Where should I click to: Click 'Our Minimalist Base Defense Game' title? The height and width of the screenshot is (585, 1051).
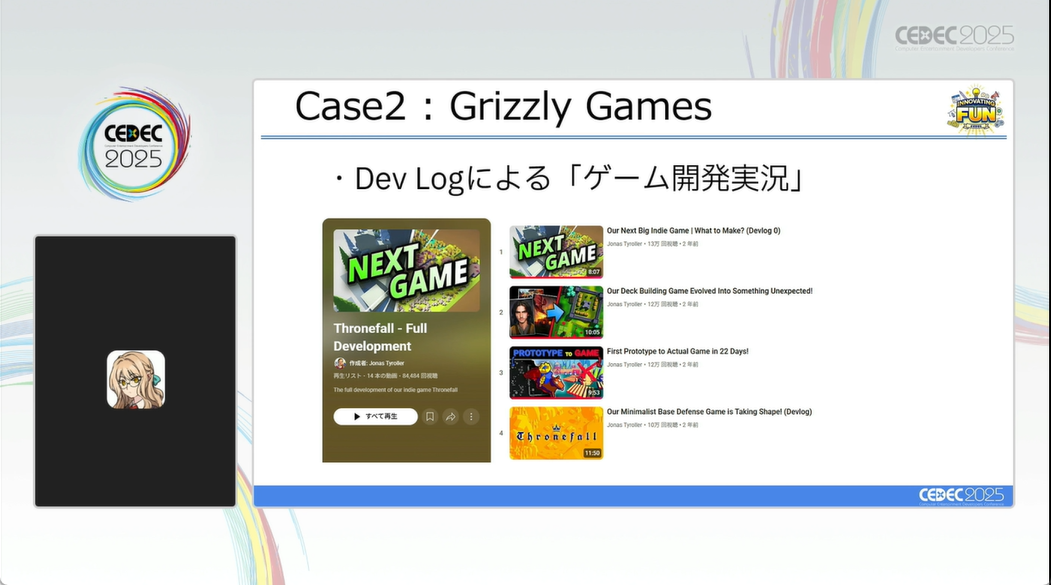coord(709,411)
